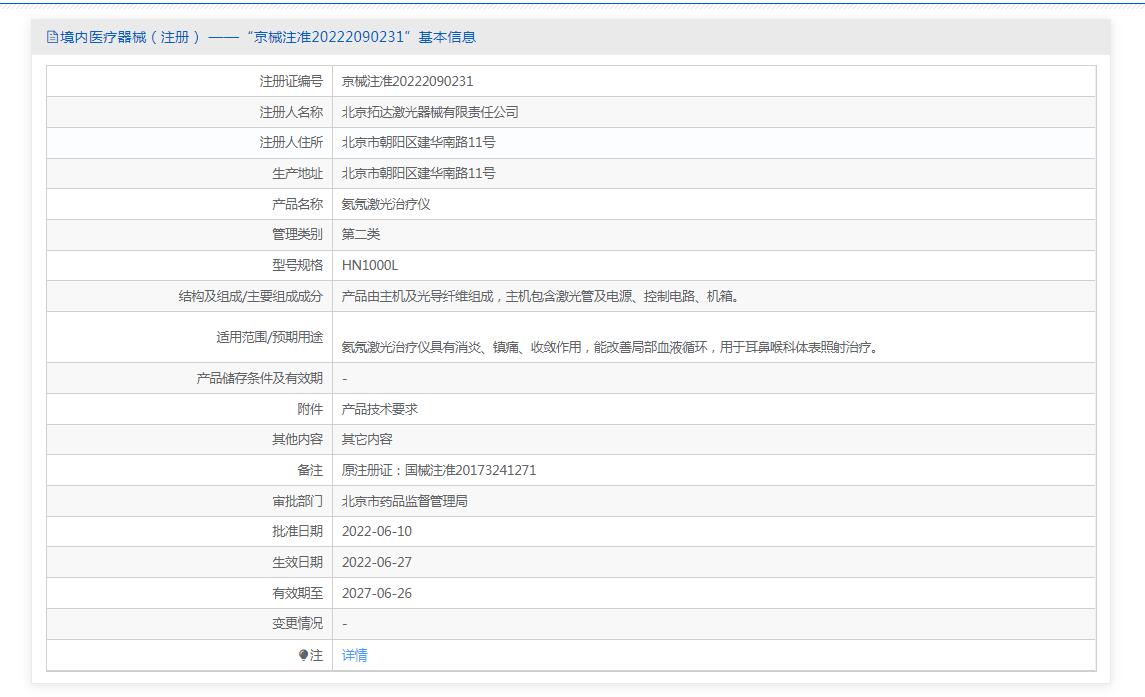Image resolution: width=1145 pixels, height=697 pixels.
Task: Click the structure composition description text
Action: pyautogui.click(x=540, y=296)
